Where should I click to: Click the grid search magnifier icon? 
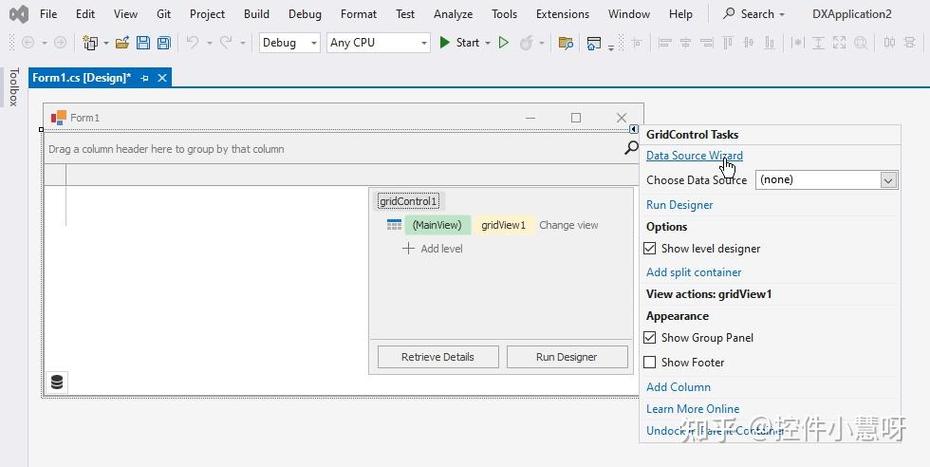point(632,148)
